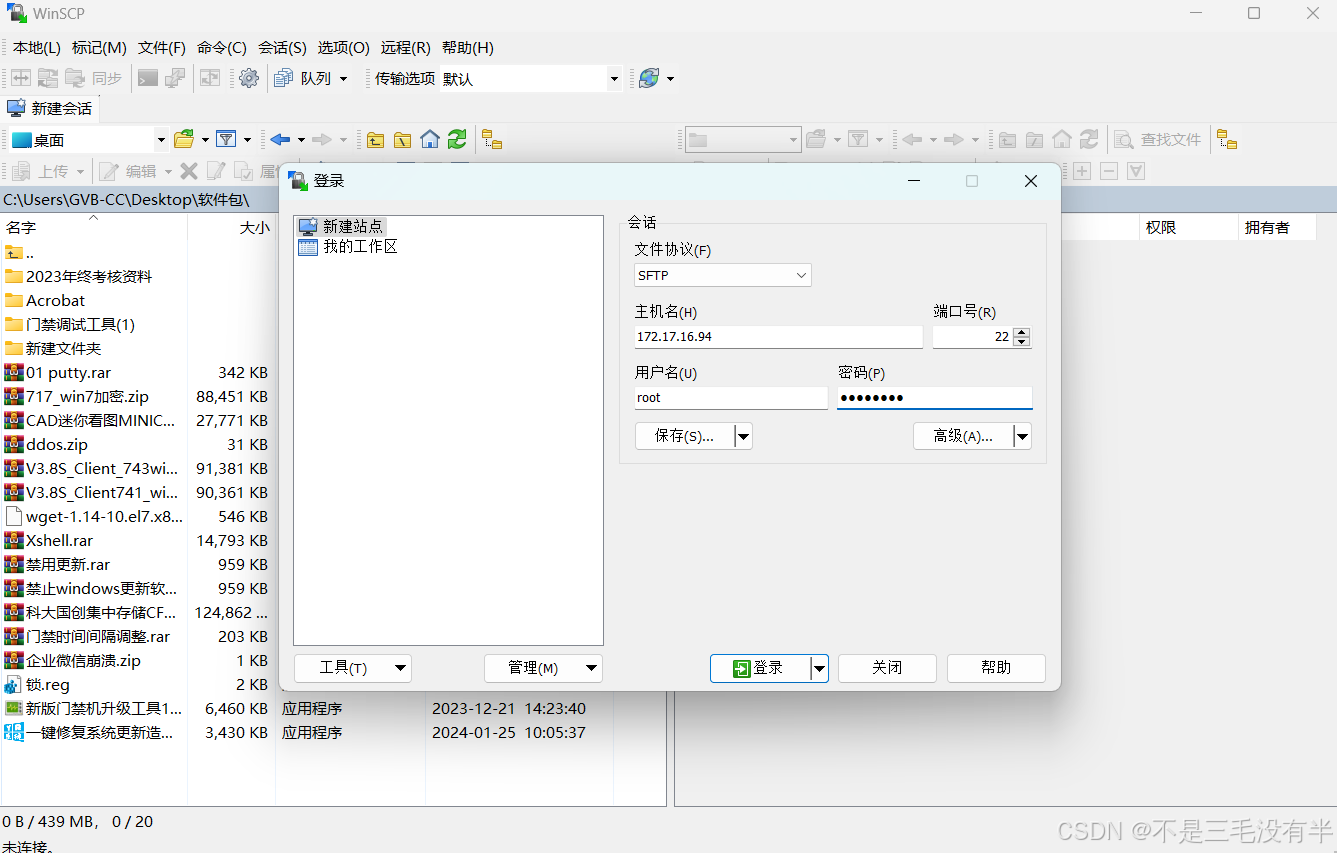This screenshot has height=853, width=1337.
Task: Click the local panel filter icon
Action: (227, 139)
